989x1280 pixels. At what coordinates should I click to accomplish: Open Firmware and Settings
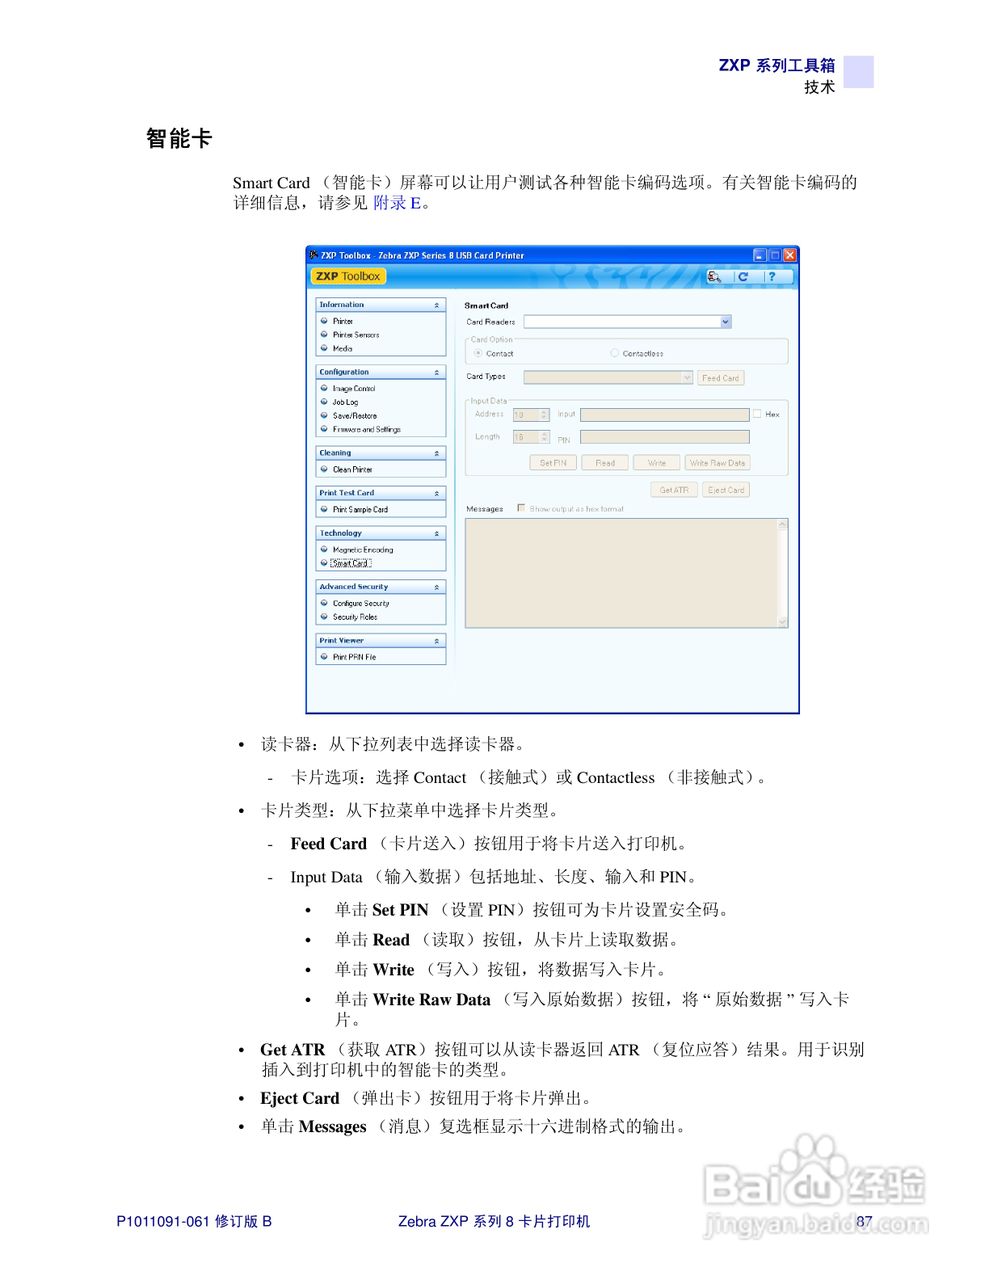pos(367,429)
